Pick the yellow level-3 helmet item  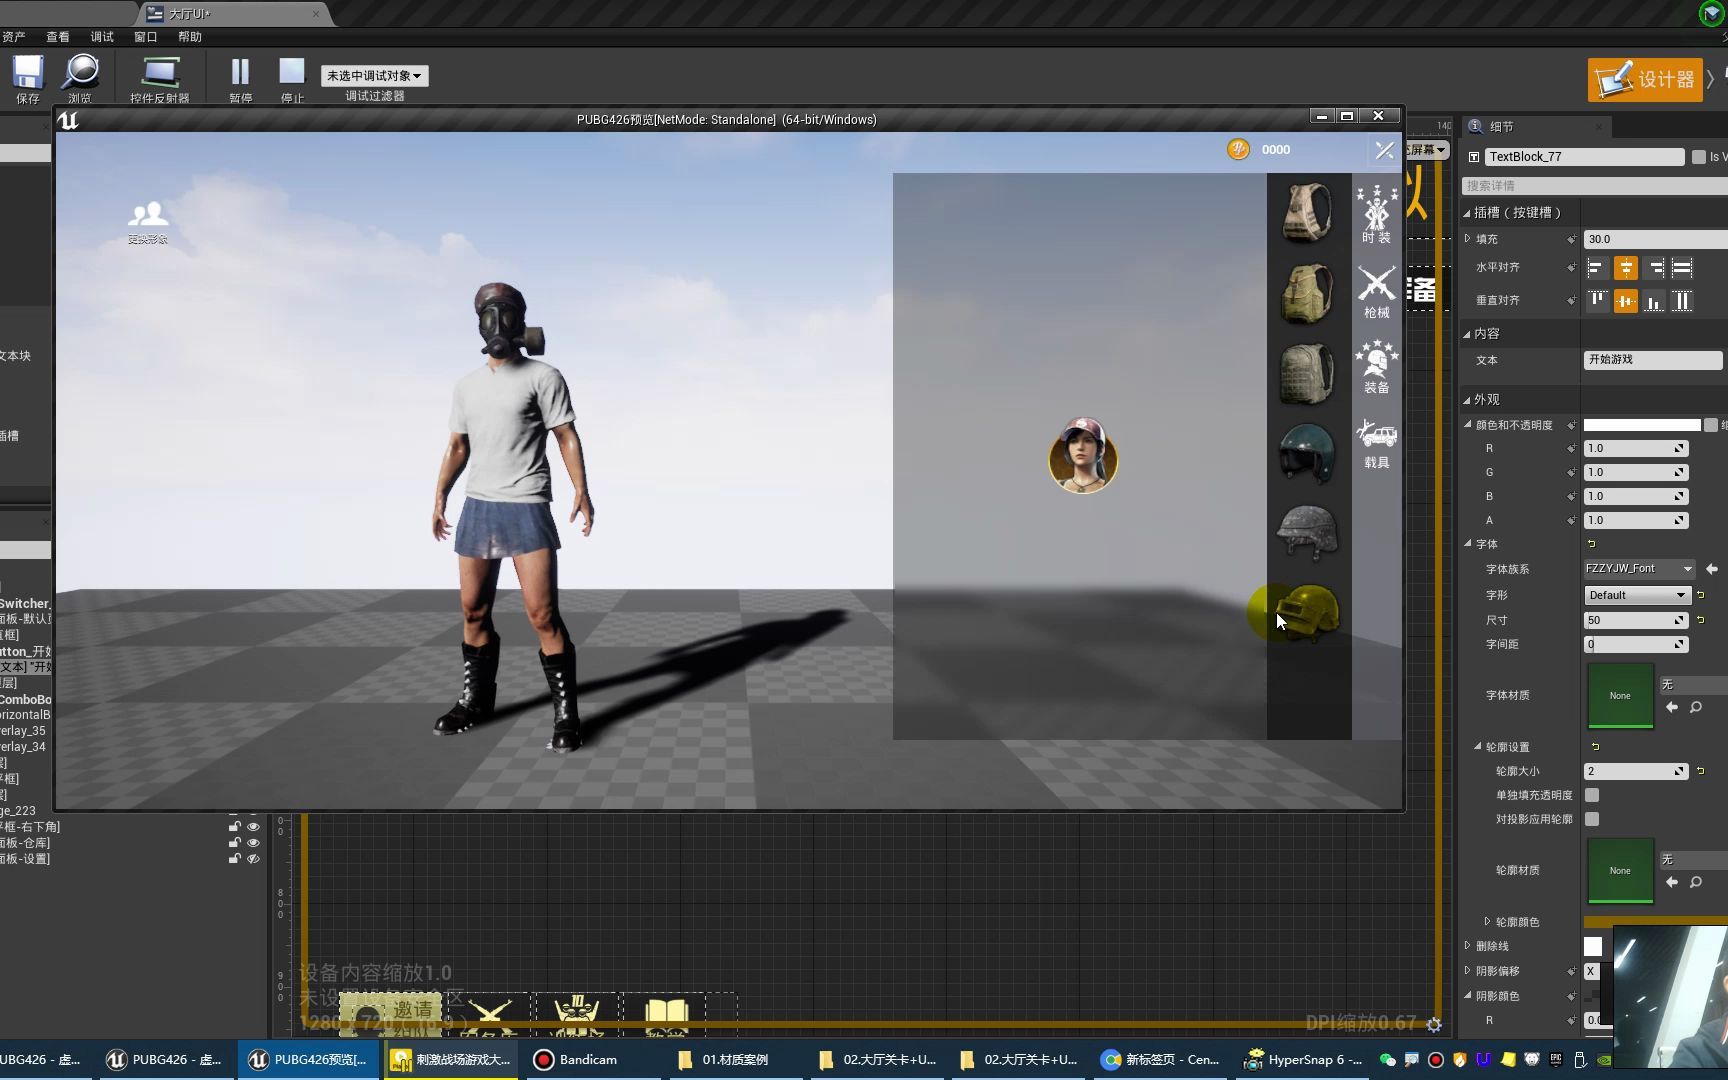1307,612
